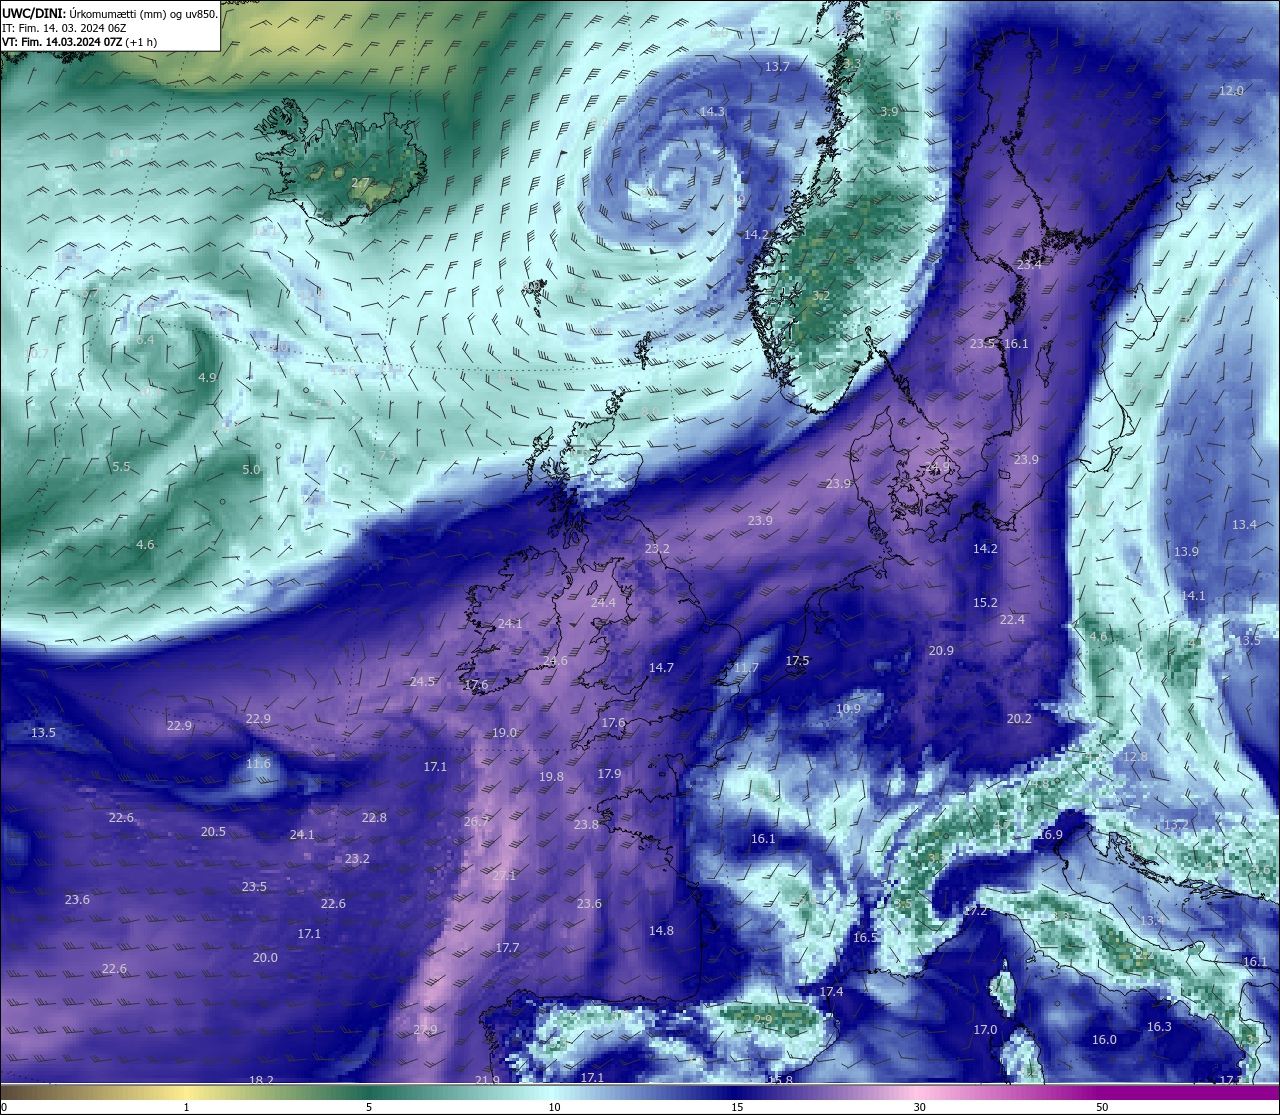The image size is (1280, 1115).
Task: Click the UWC/DINI title line in header
Action: pyautogui.click(x=109, y=14)
